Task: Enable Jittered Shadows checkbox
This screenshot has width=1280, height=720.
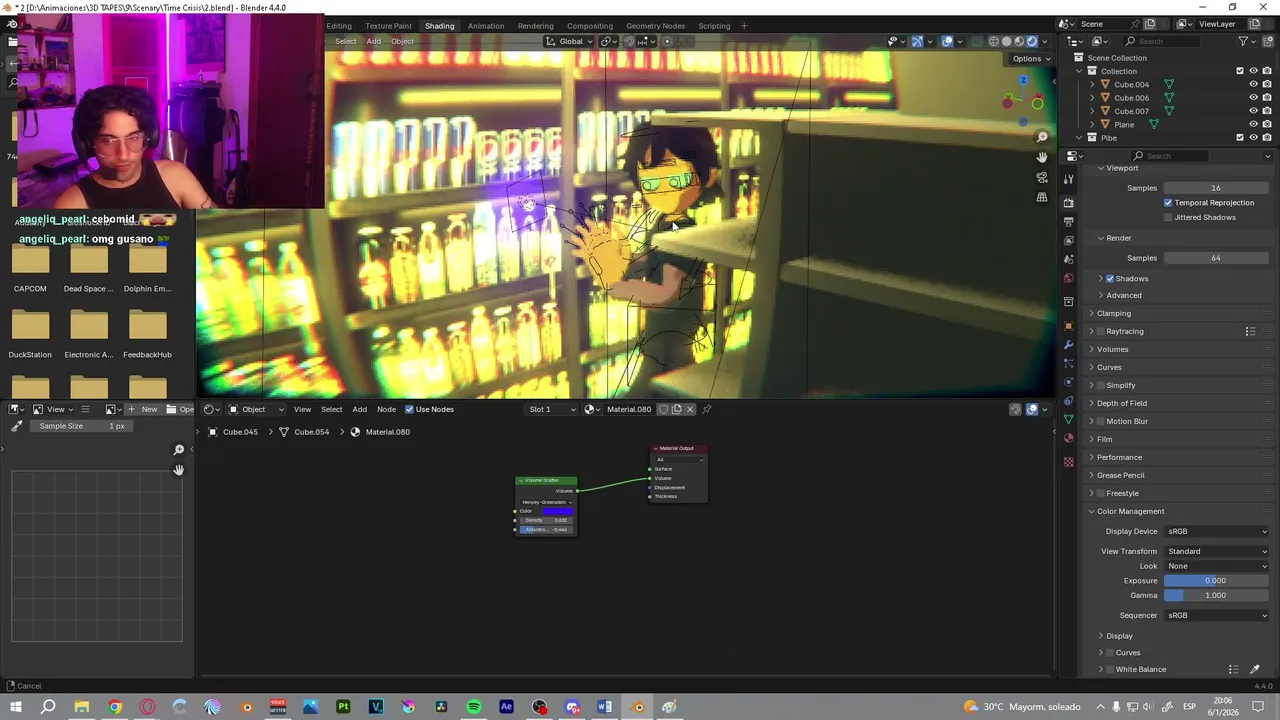Action: (x=1168, y=217)
